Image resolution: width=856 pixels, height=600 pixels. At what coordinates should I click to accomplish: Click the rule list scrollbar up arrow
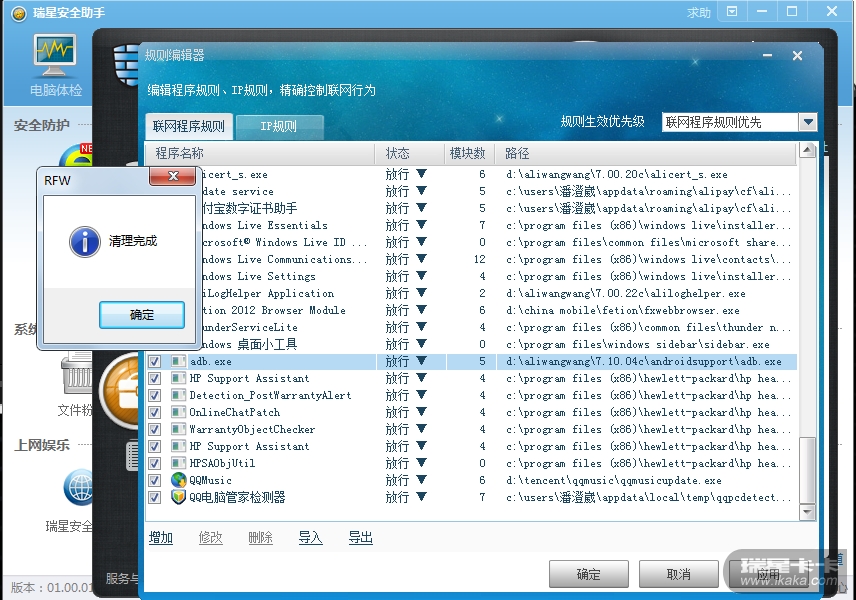point(807,150)
